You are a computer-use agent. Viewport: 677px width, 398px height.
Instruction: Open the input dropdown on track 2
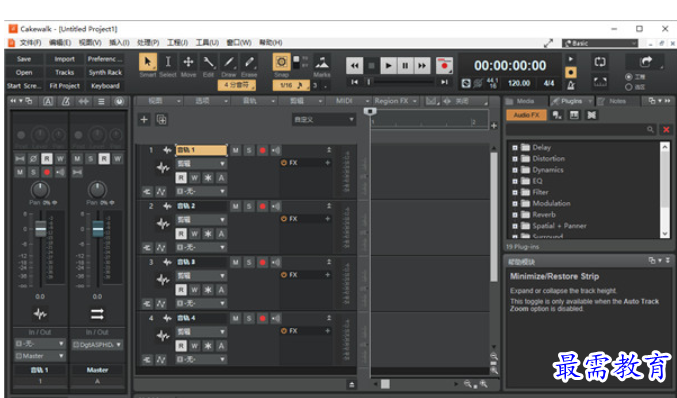coord(201,247)
